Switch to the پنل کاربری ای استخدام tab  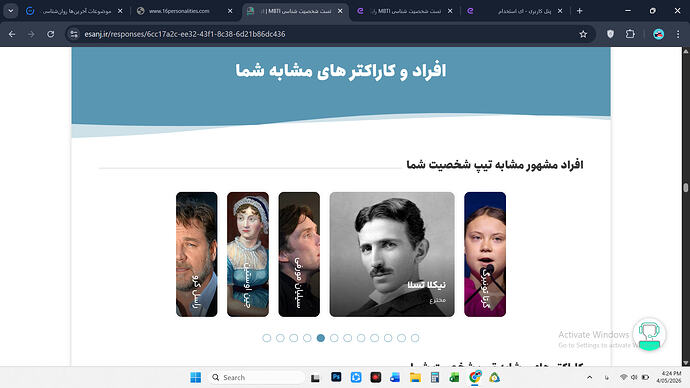pyautogui.click(x=515, y=11)
